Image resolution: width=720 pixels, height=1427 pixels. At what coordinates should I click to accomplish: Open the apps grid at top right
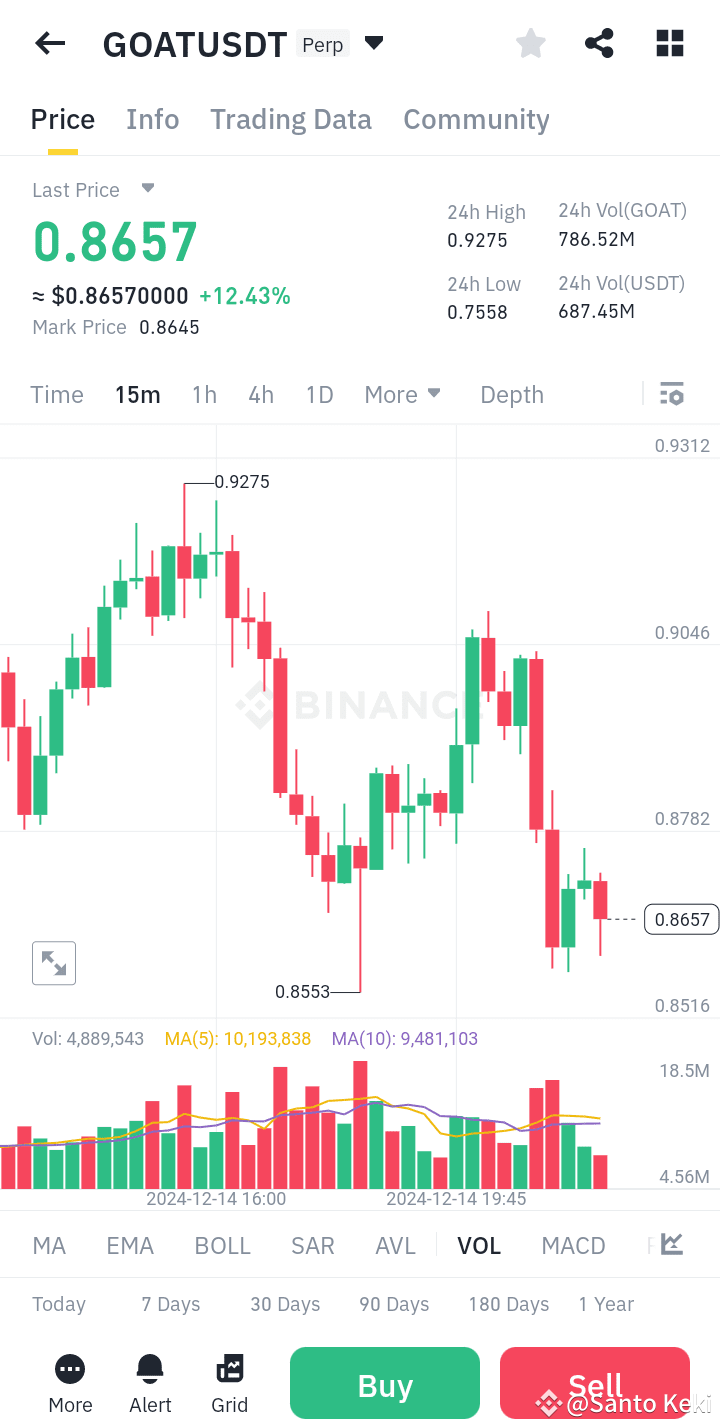(x=669, y=42)
